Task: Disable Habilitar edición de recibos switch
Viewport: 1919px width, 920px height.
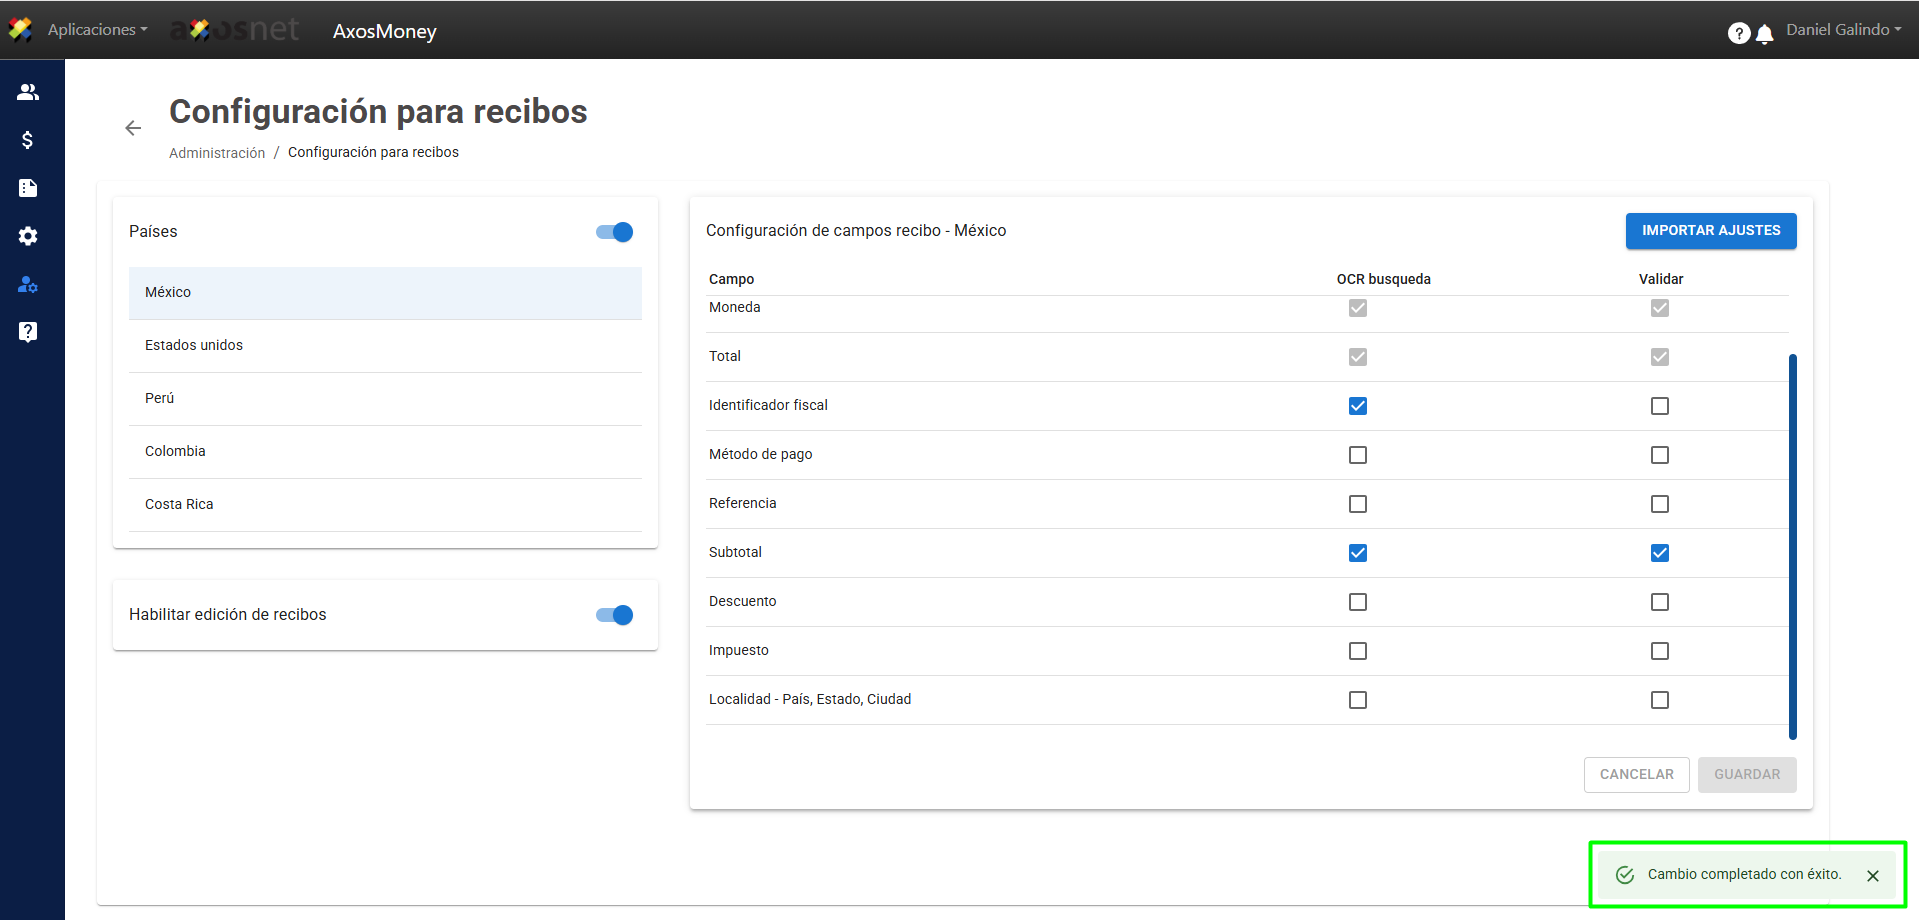Action: tap(615, 615)
